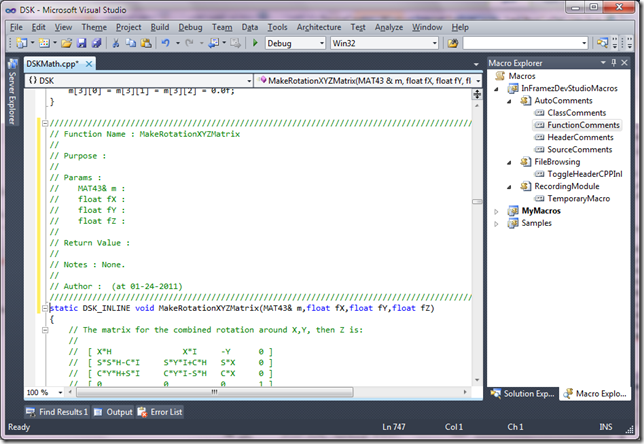Select the ToggleHeaderCPPInl macro
644x444 pixels.
tap(584, 174)
